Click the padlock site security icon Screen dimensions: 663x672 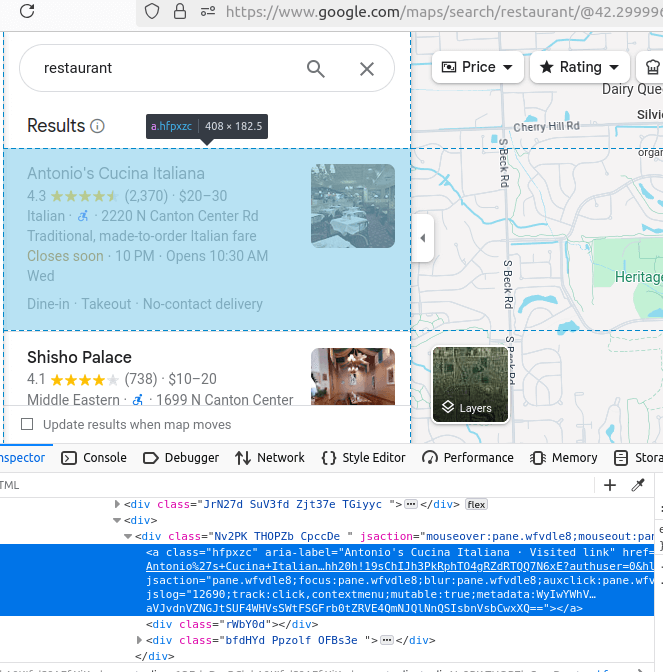[180, 12]
